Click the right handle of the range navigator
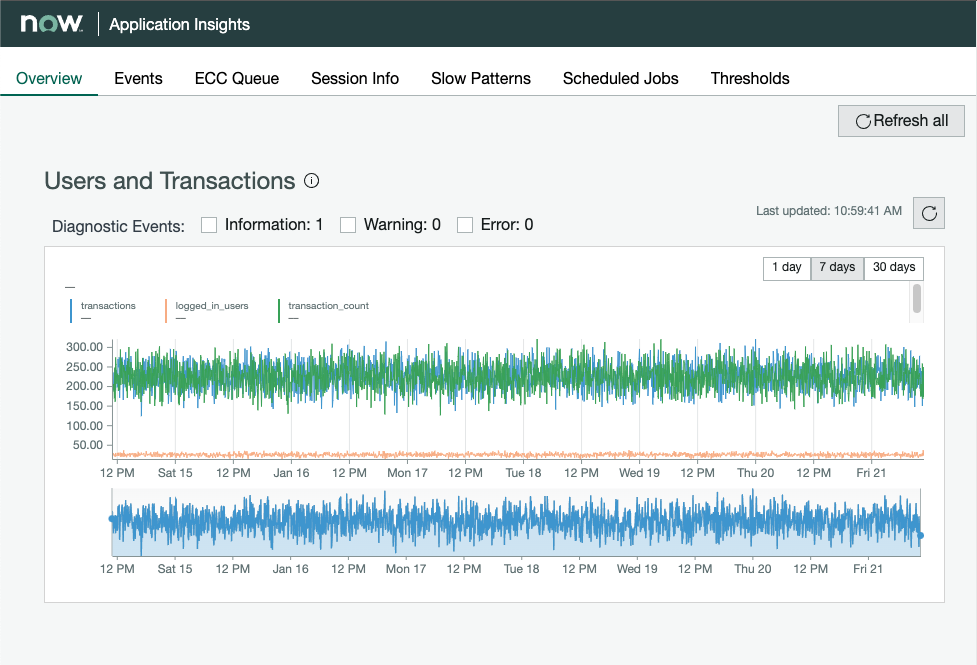This screenshot has width=977, height=665. pyautogui.click(x=921, y=535)
